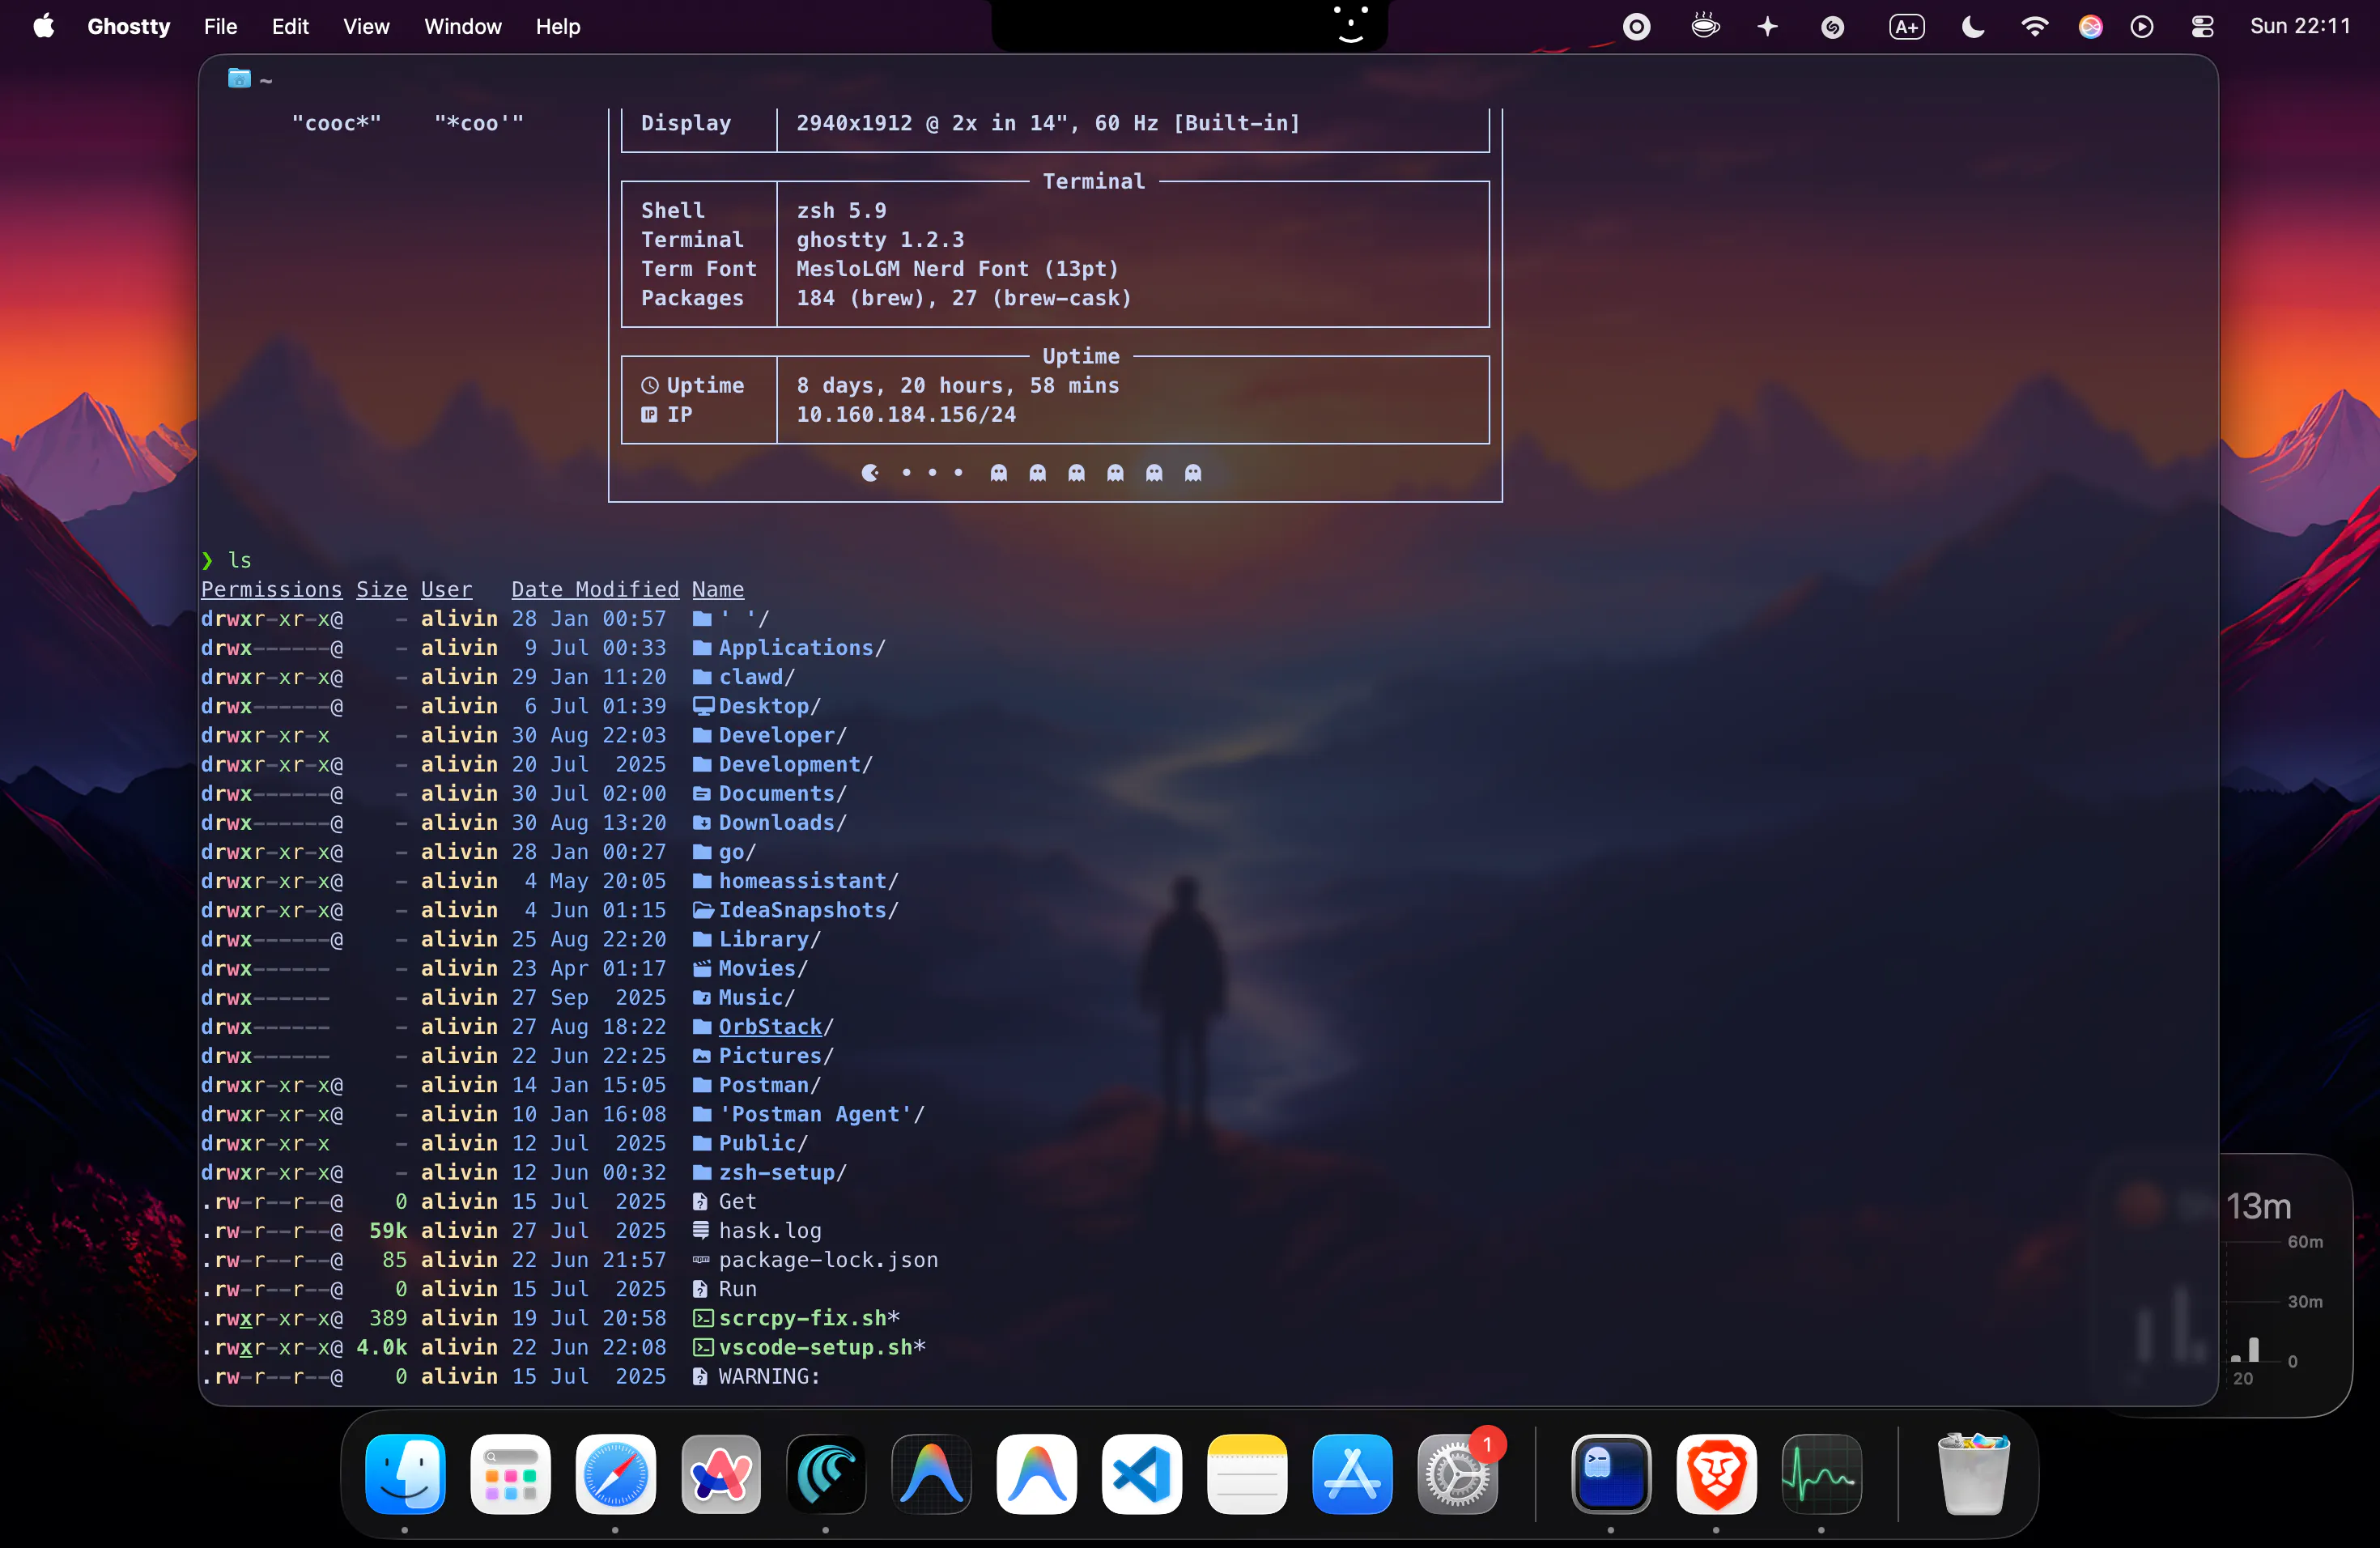The width and height of the screenshot is (2380, 1548).
Task: Click the underlined OrbStack link
Action: point(770,1026)
